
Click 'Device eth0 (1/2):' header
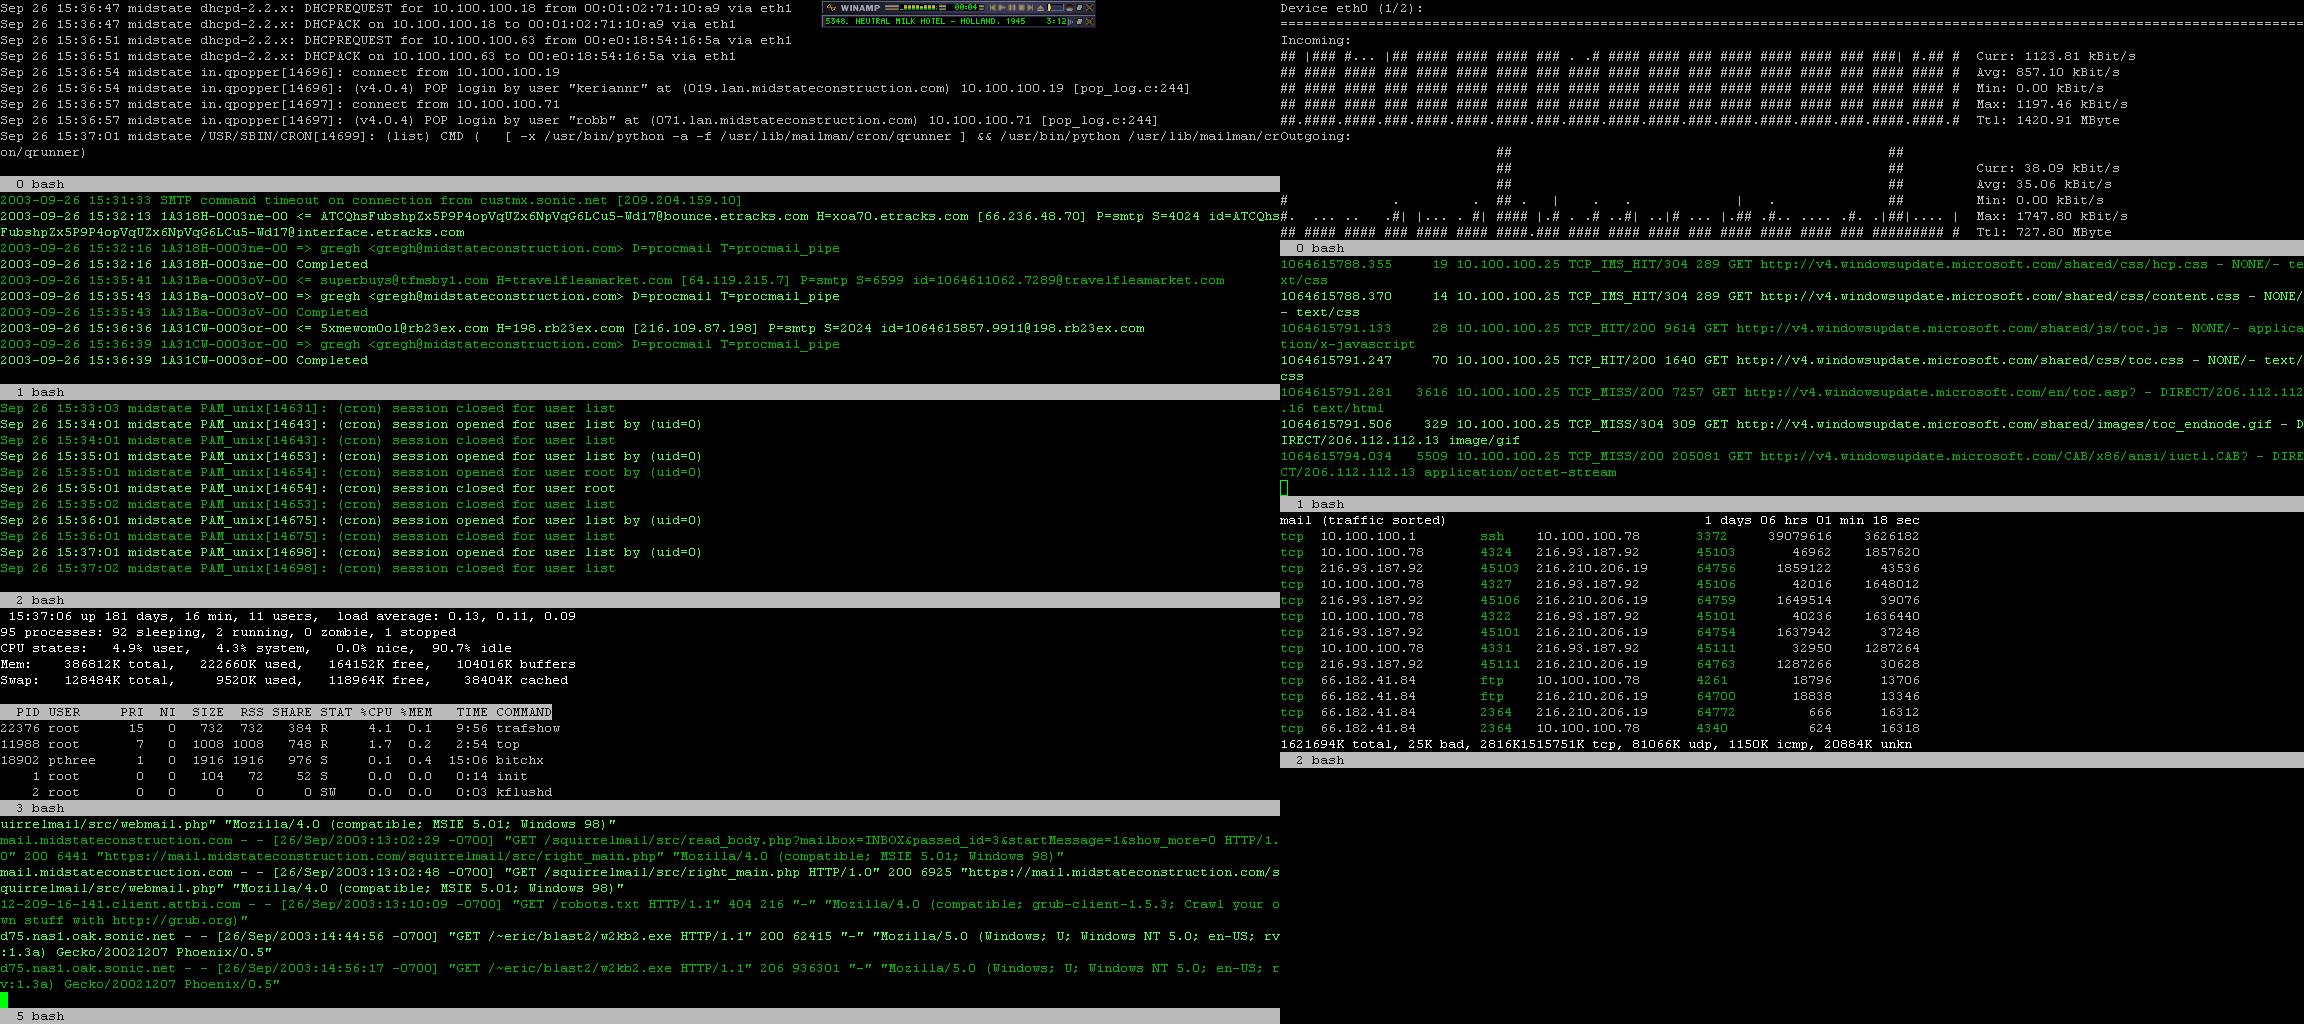point(1352,8)
